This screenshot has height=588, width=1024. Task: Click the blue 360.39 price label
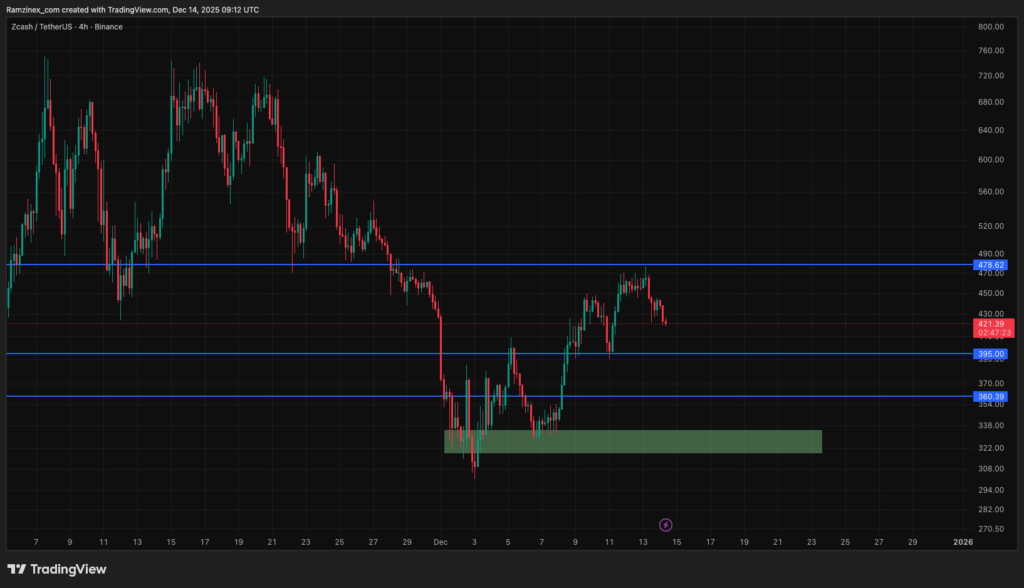(x=992, y=397)
